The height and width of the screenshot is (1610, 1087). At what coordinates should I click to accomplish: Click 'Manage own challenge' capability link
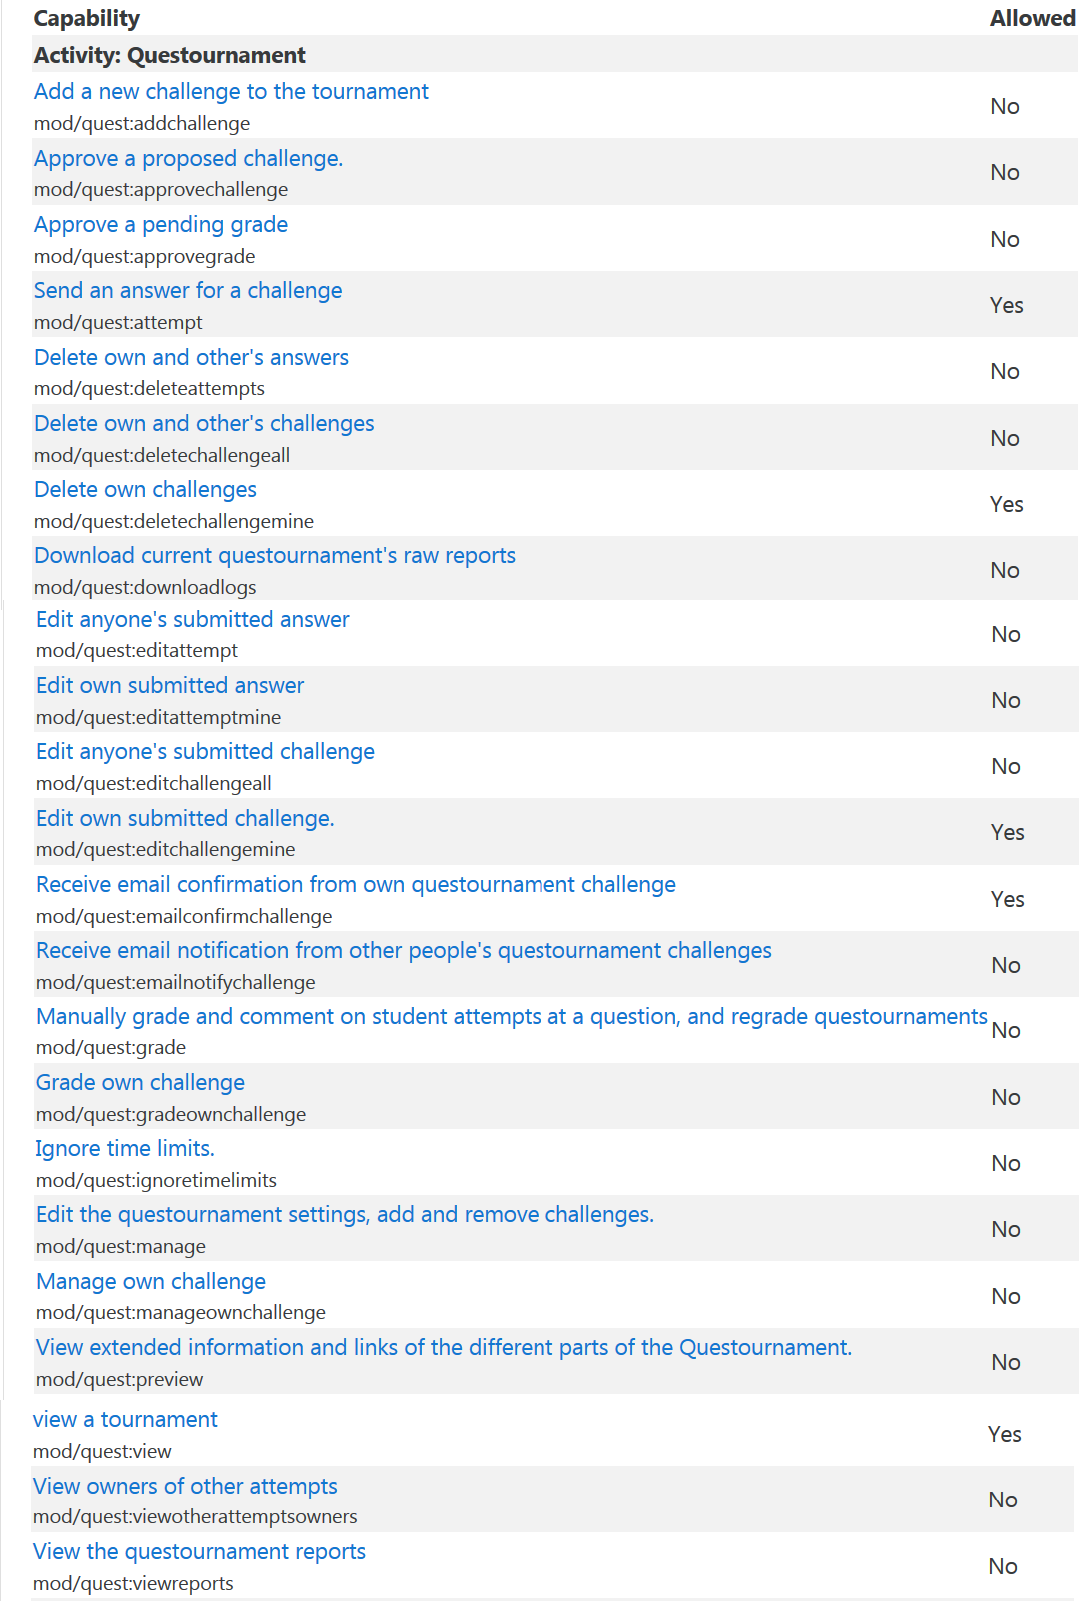click(x=151, y=1282)
